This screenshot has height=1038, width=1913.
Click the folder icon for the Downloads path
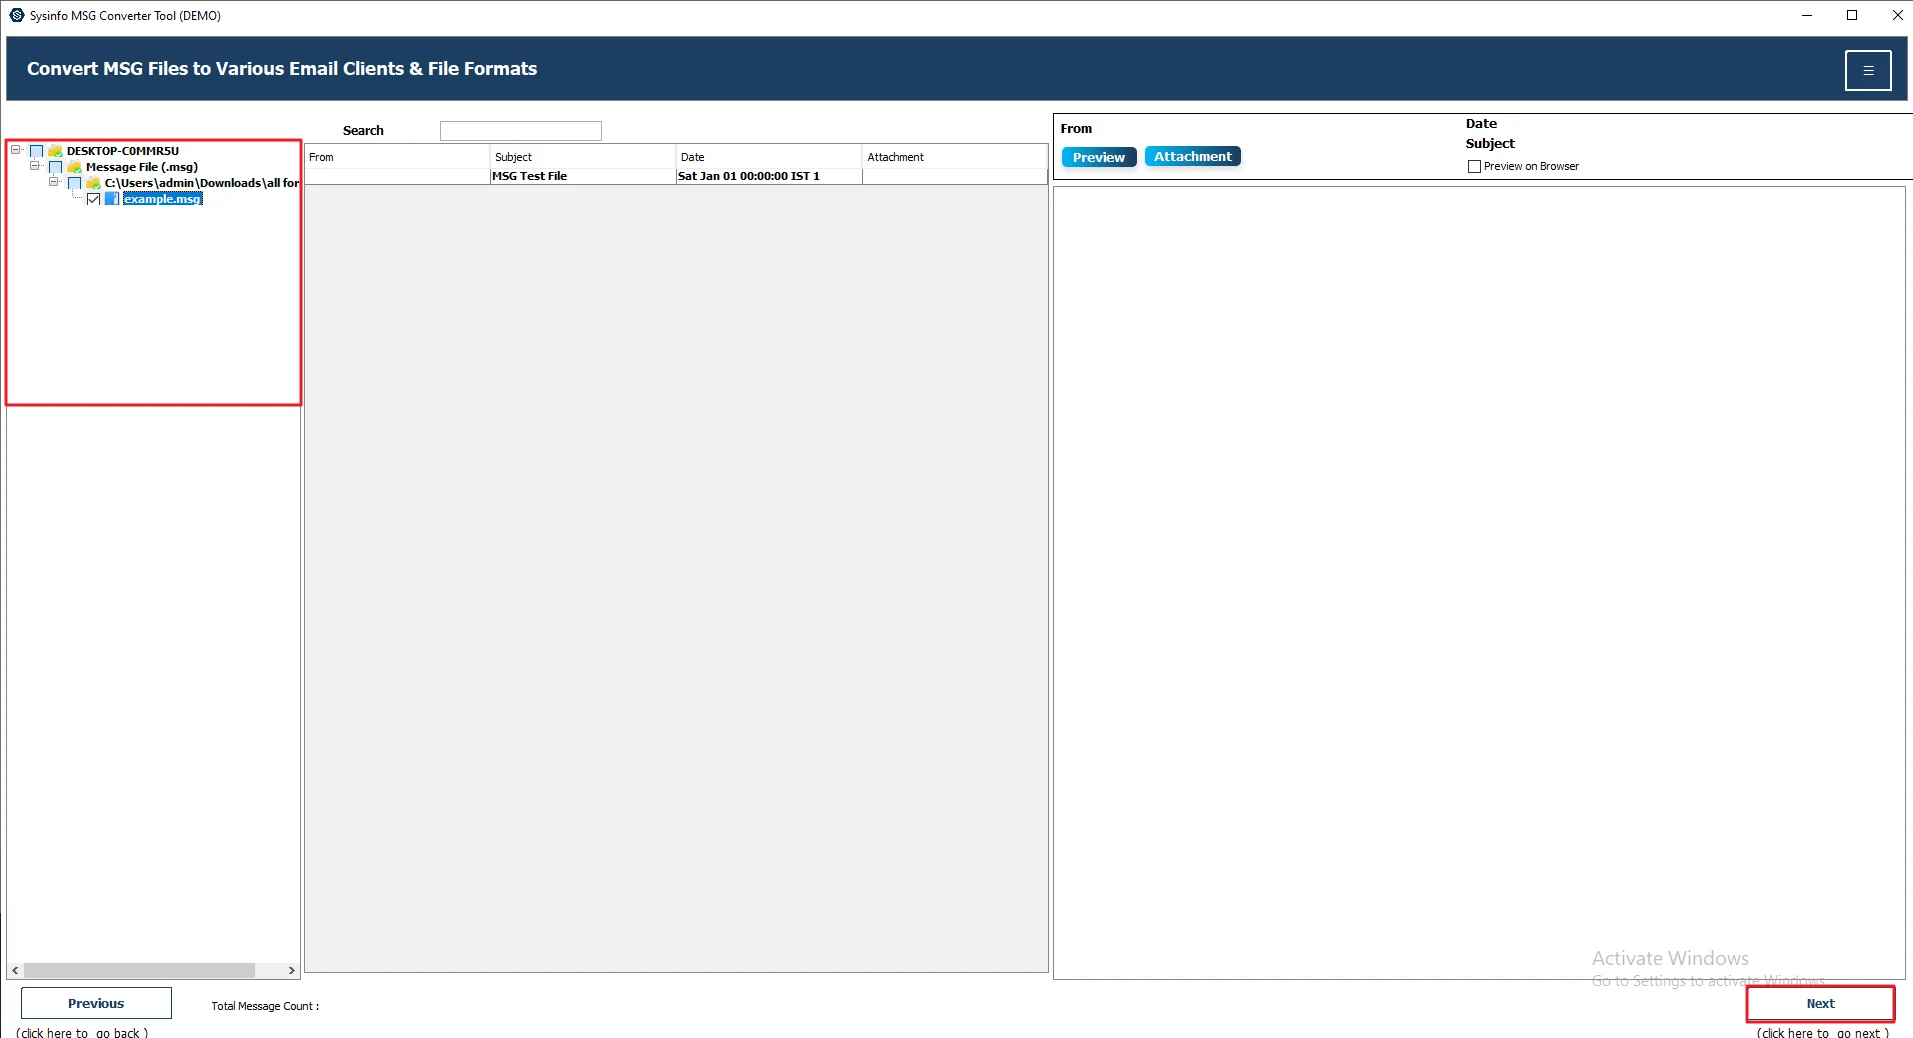(93, 184)
